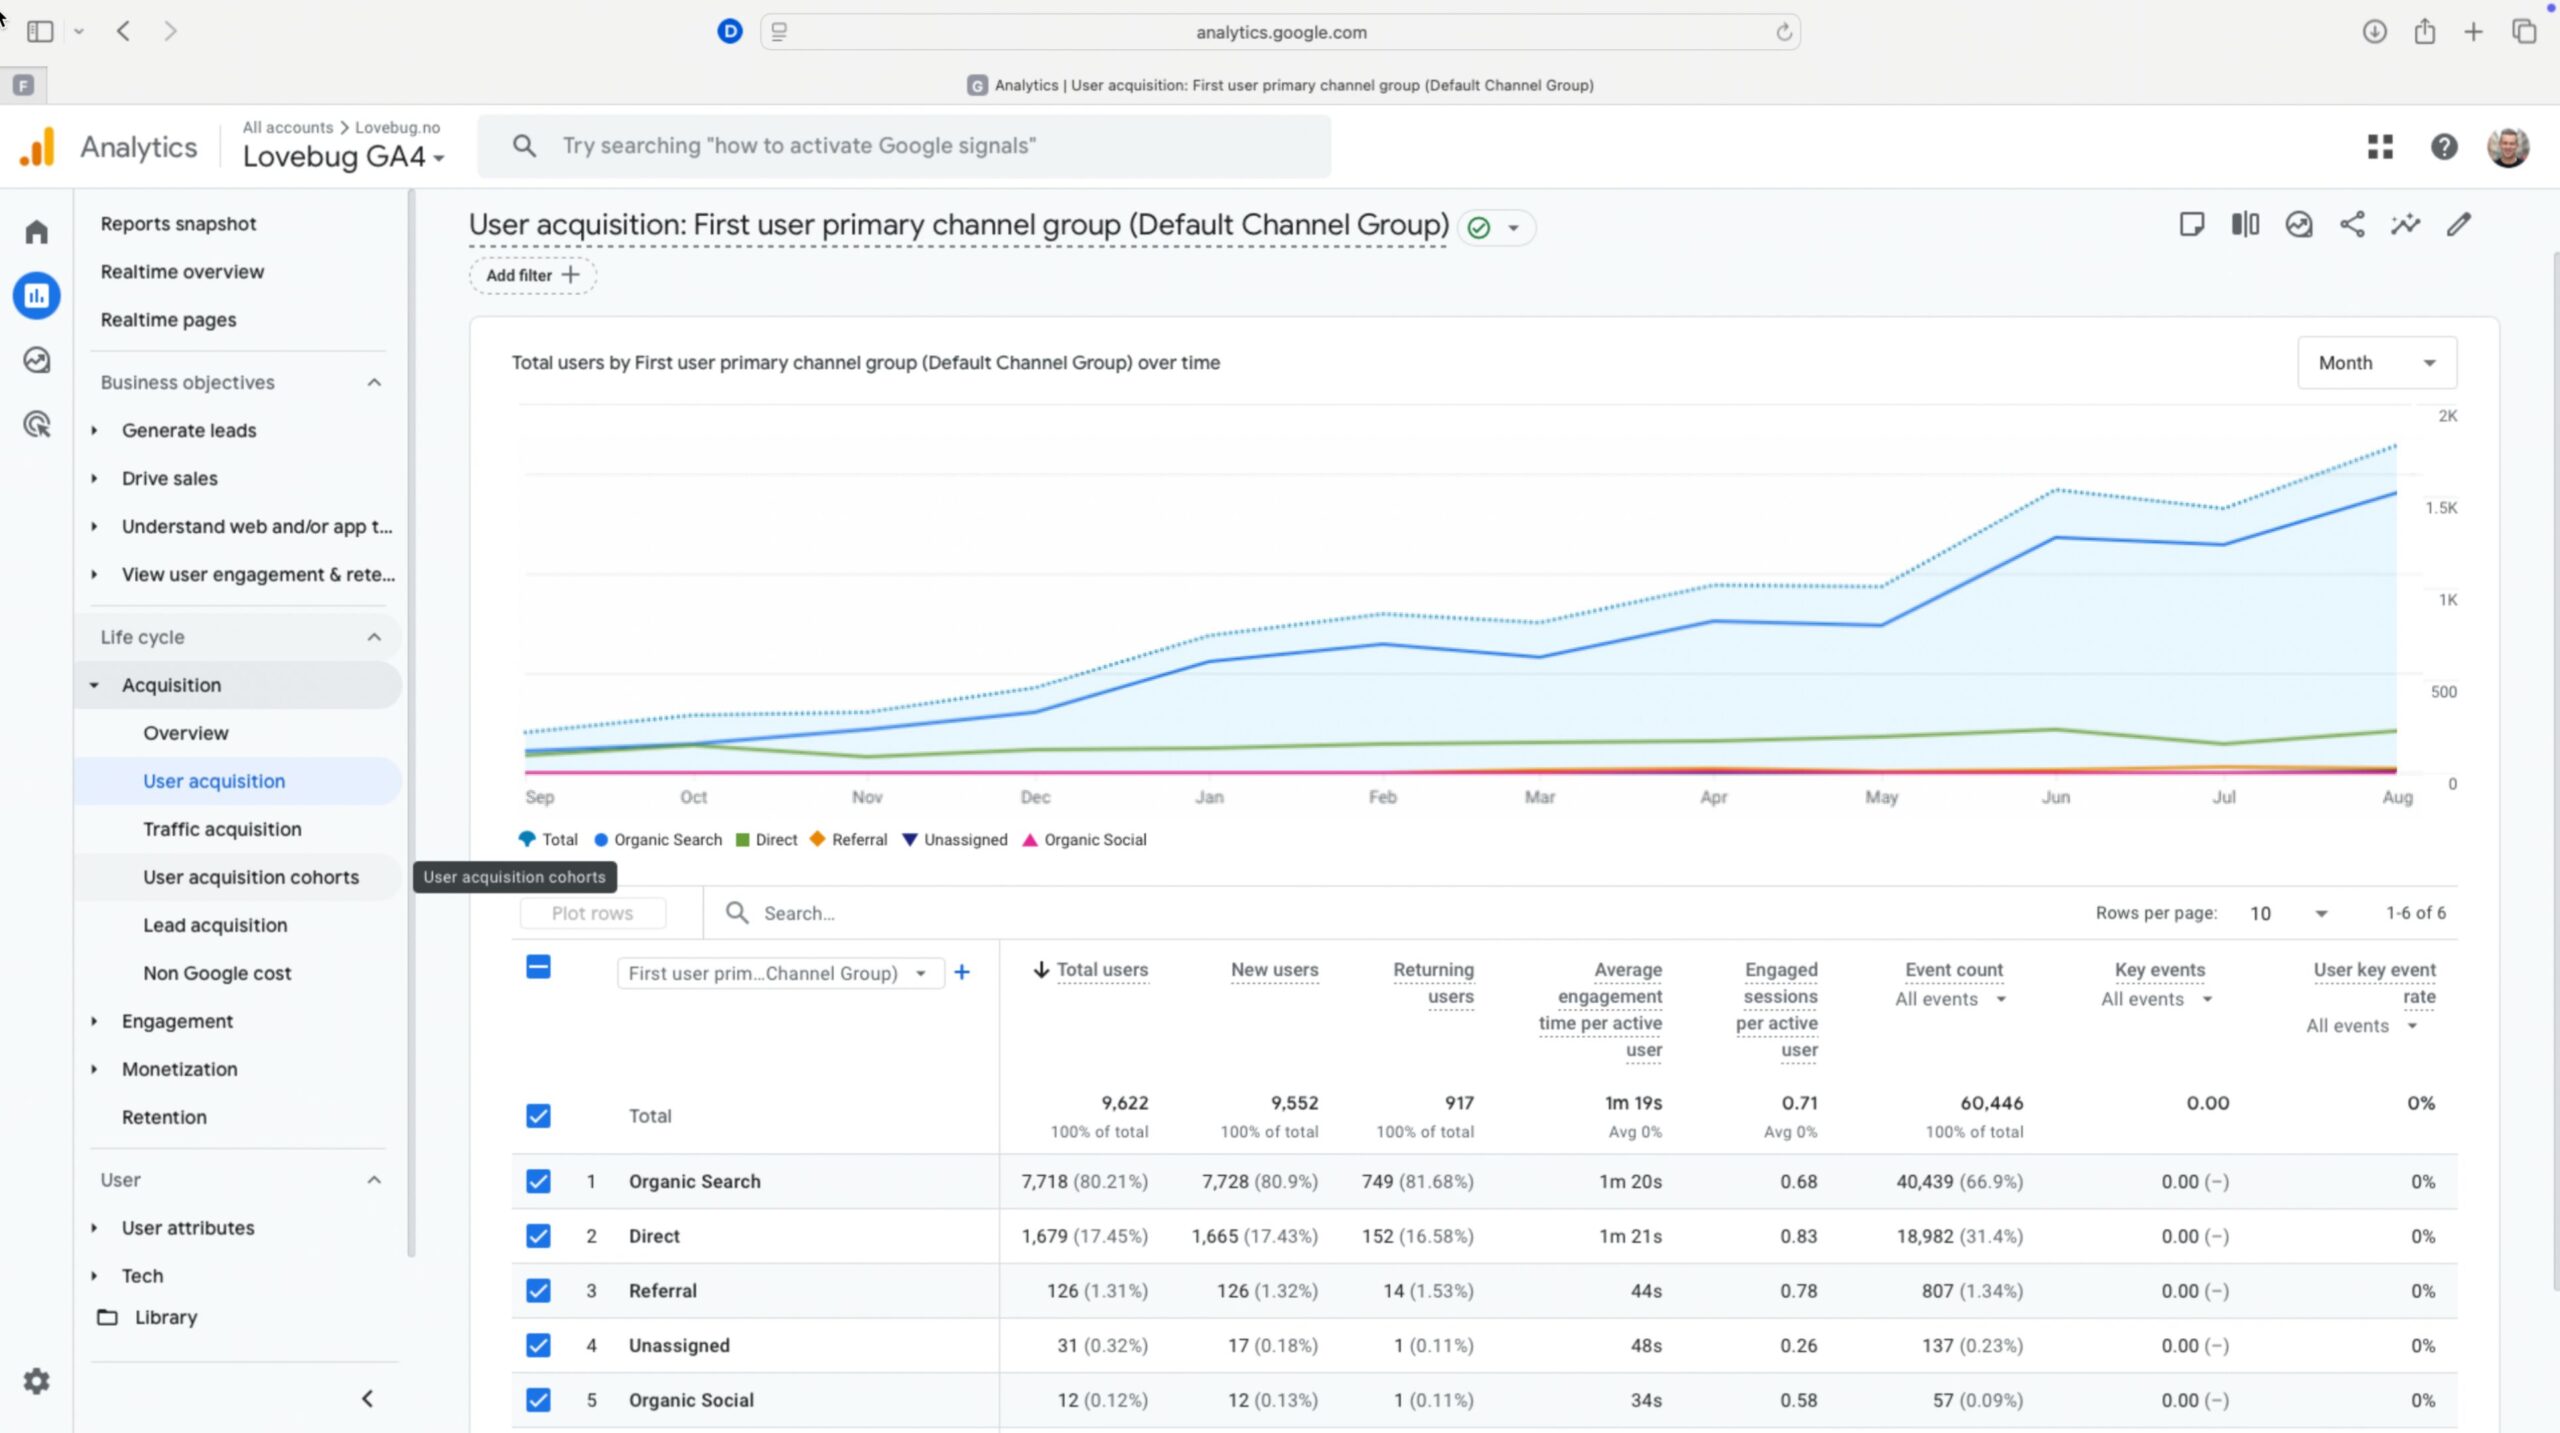Click the help question mark icon
Screen dimensions: 2560x1433
click(2444, 147)
